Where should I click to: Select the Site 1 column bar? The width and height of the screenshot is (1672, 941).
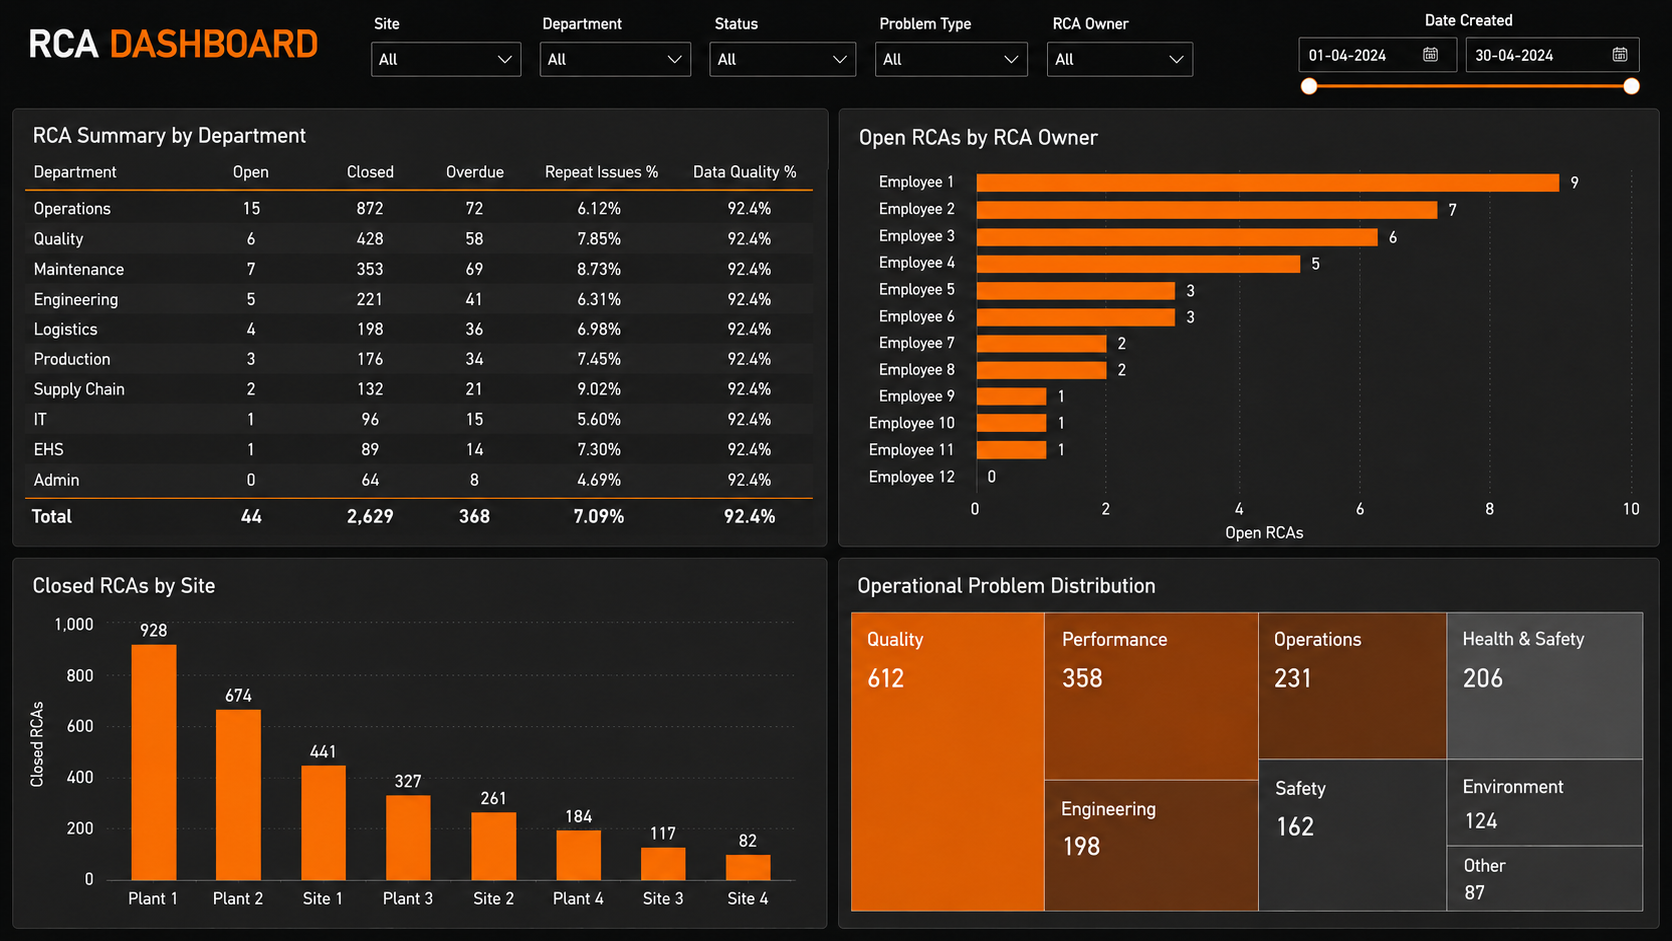(x=324, y=823)
